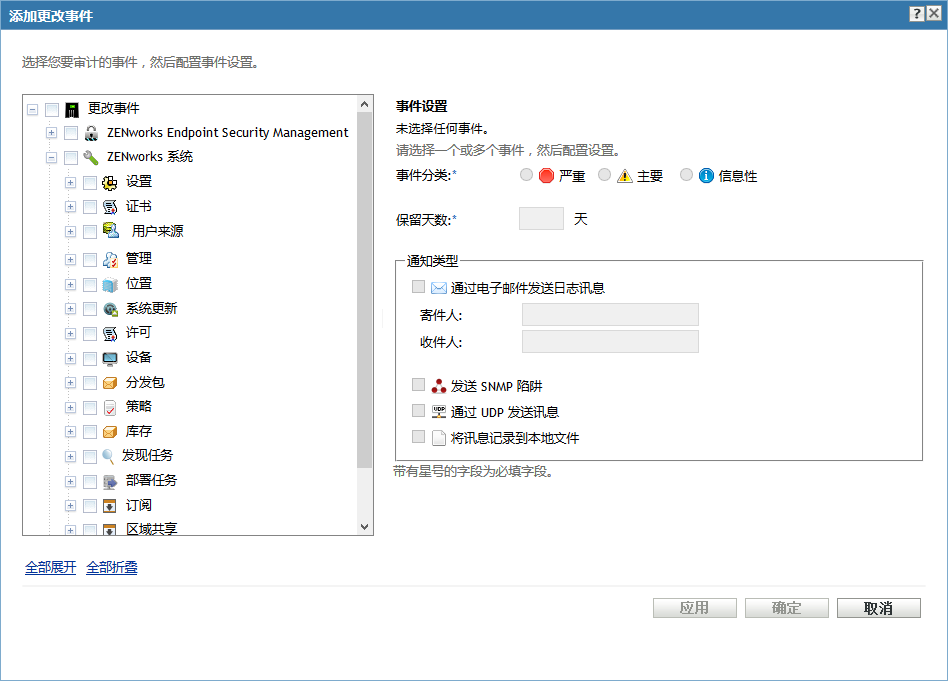Screen dimensions: 948x681
Task: Click the 保留天数 input field
Action: (541, 218)
